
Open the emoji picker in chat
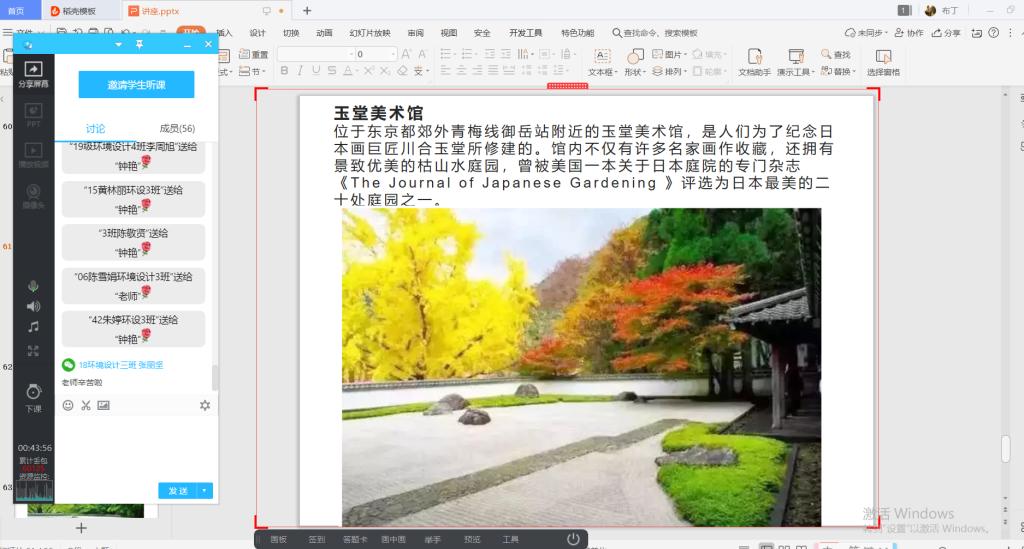pos(68,405)
